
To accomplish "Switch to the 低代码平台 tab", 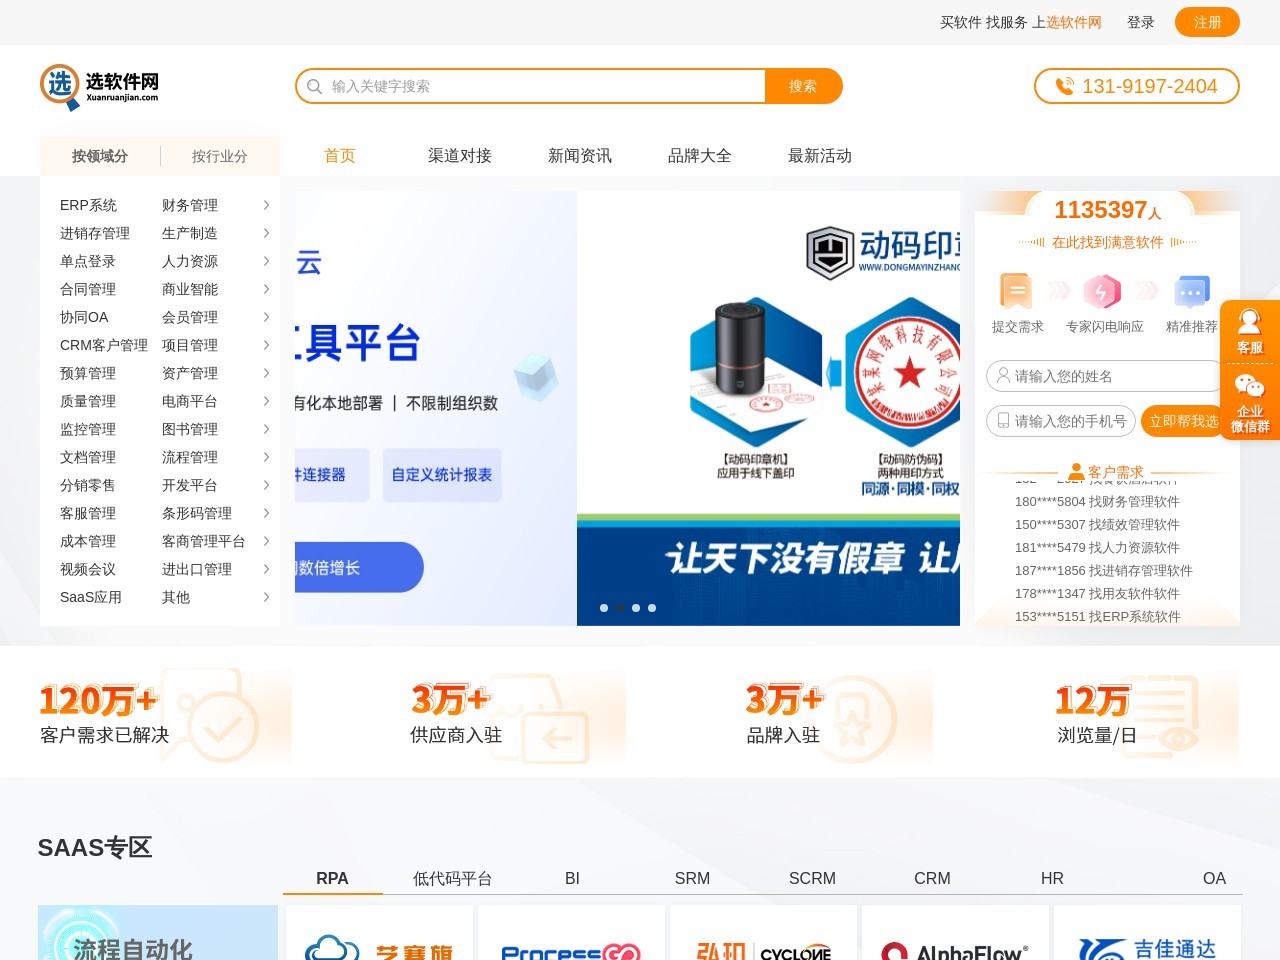I will (452, 878).
